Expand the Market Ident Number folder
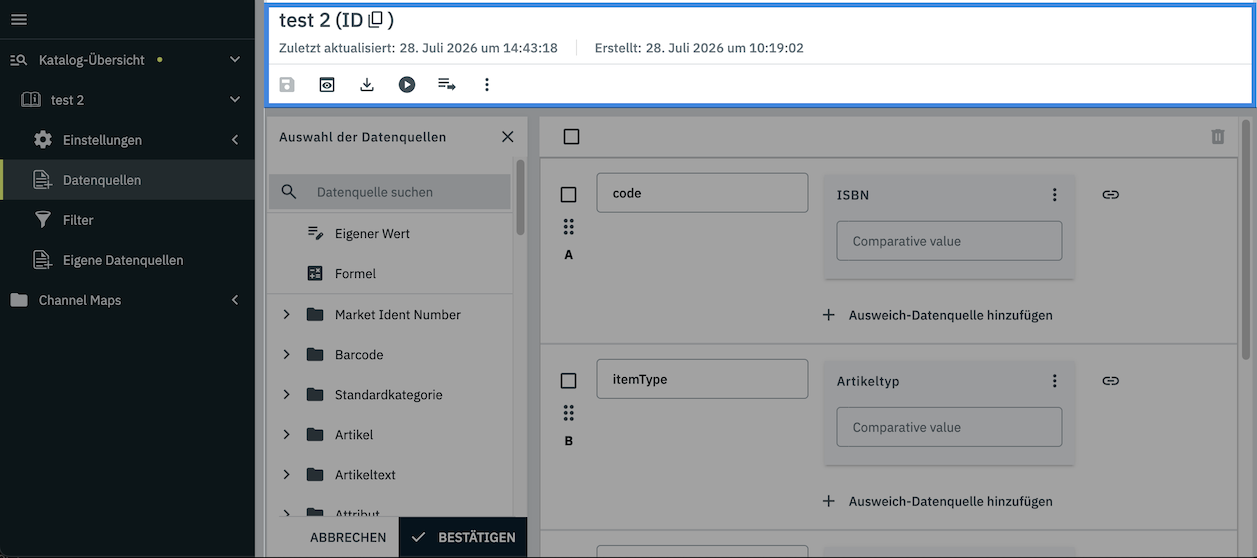This screenshot has height=558, width=1257. tap(286, 315)
